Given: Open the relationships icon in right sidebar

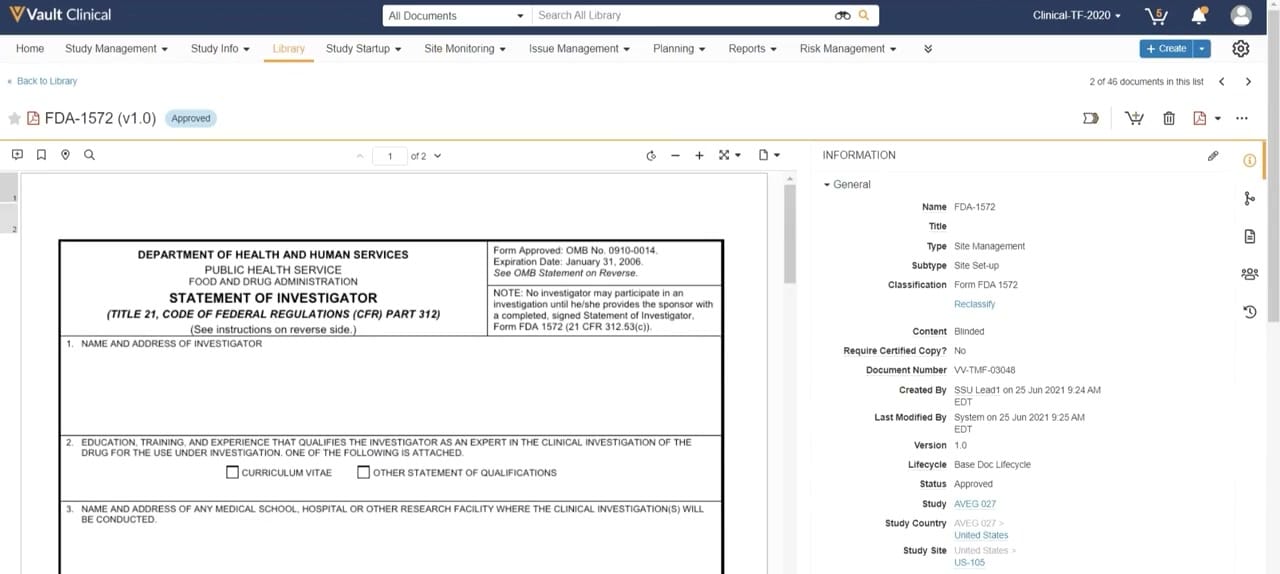Looking at the screenshot, I should click(x=1249, y=199).
